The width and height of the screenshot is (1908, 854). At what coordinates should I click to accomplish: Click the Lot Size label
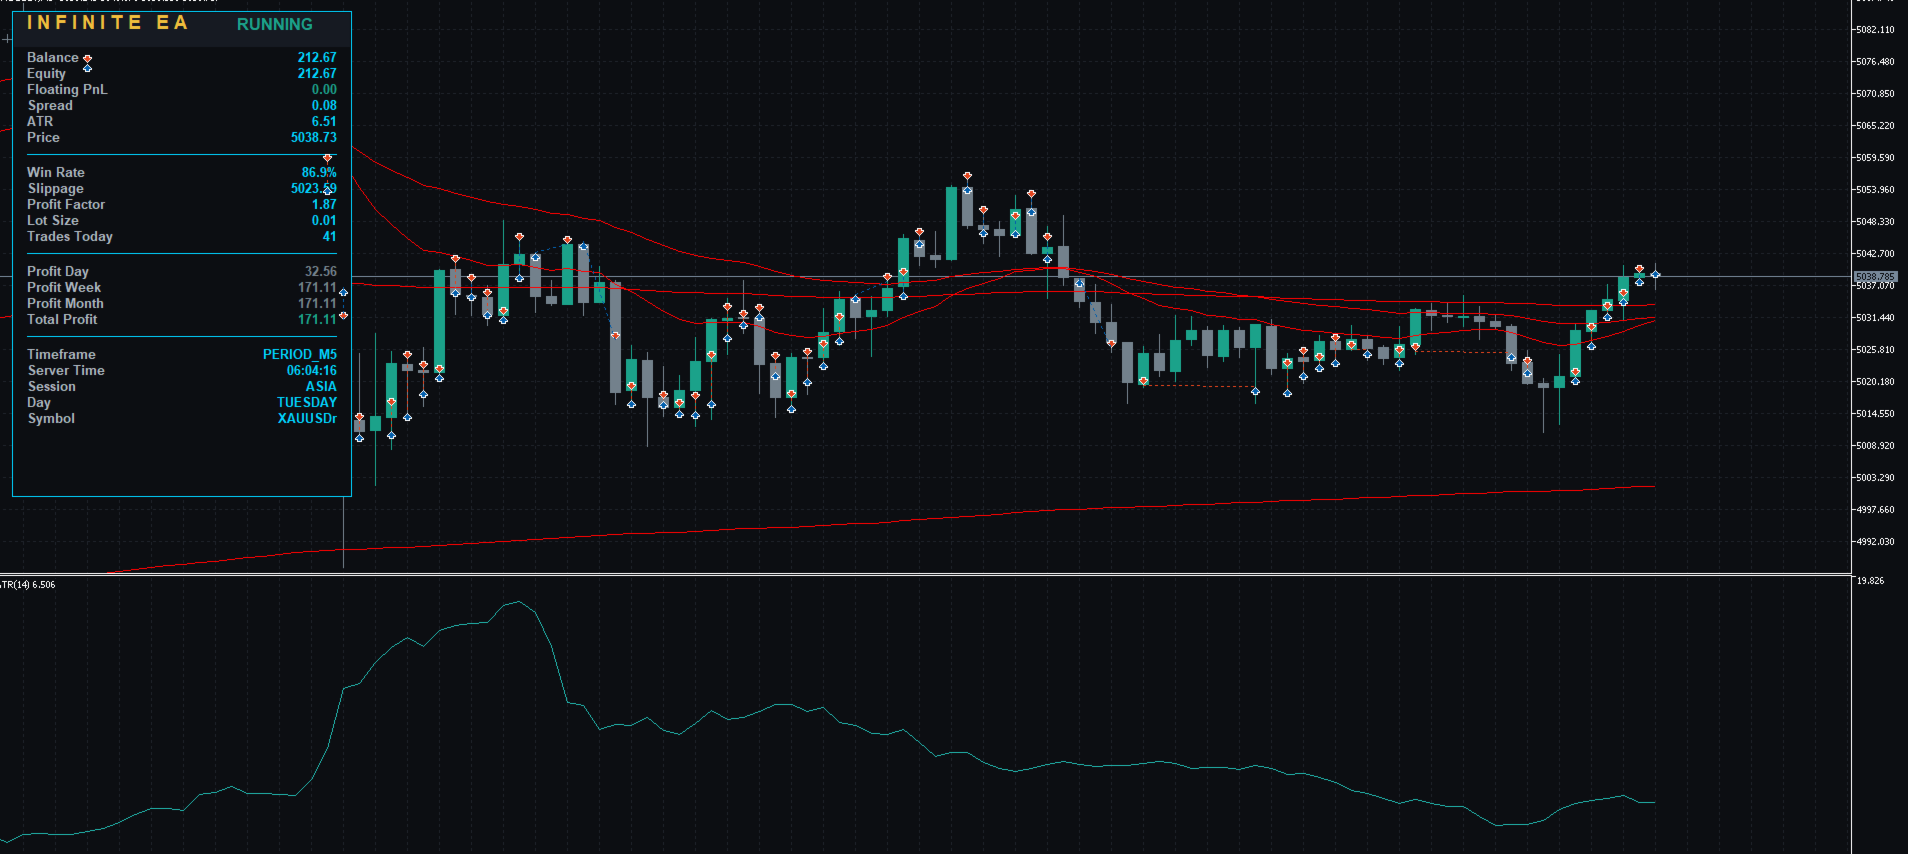coord(53,221)
